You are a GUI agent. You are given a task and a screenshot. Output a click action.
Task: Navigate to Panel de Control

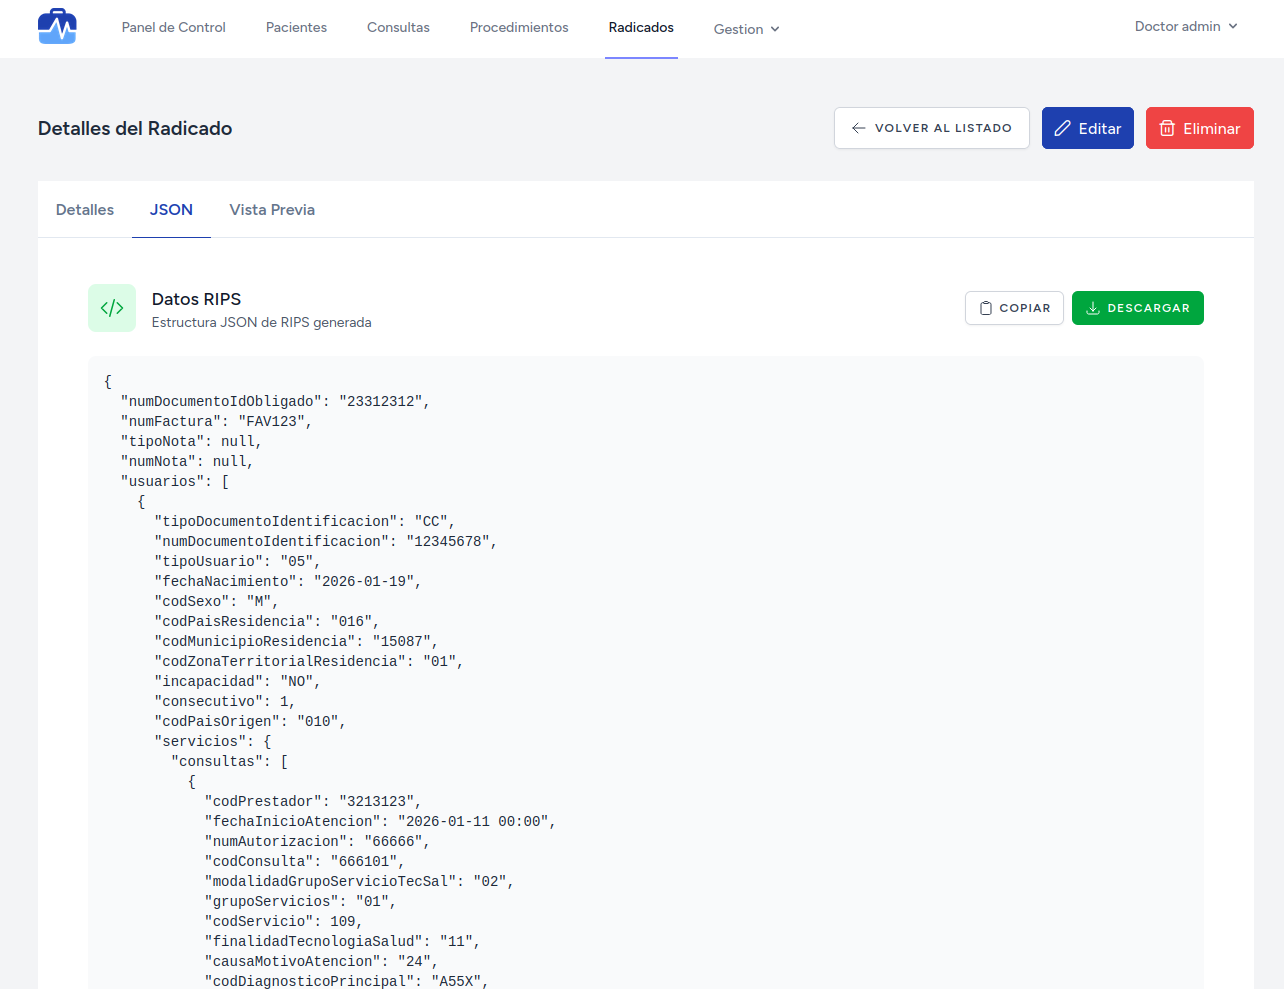[173, 27]
